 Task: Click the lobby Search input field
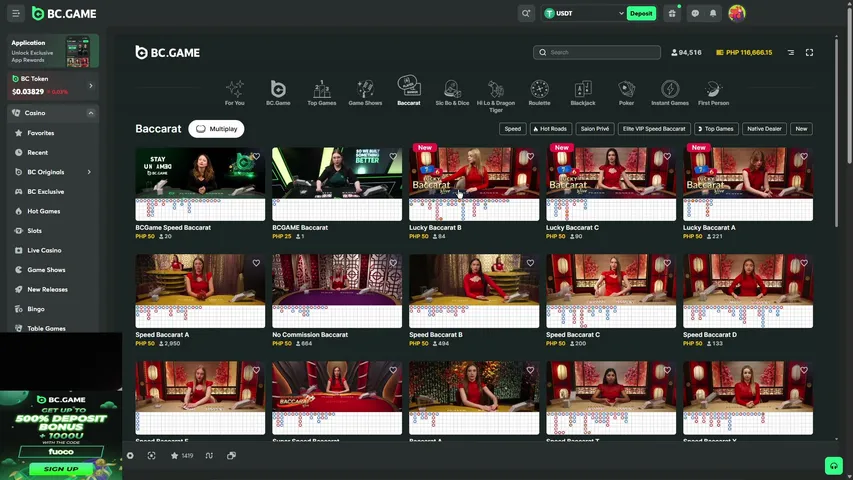point(597,52)
